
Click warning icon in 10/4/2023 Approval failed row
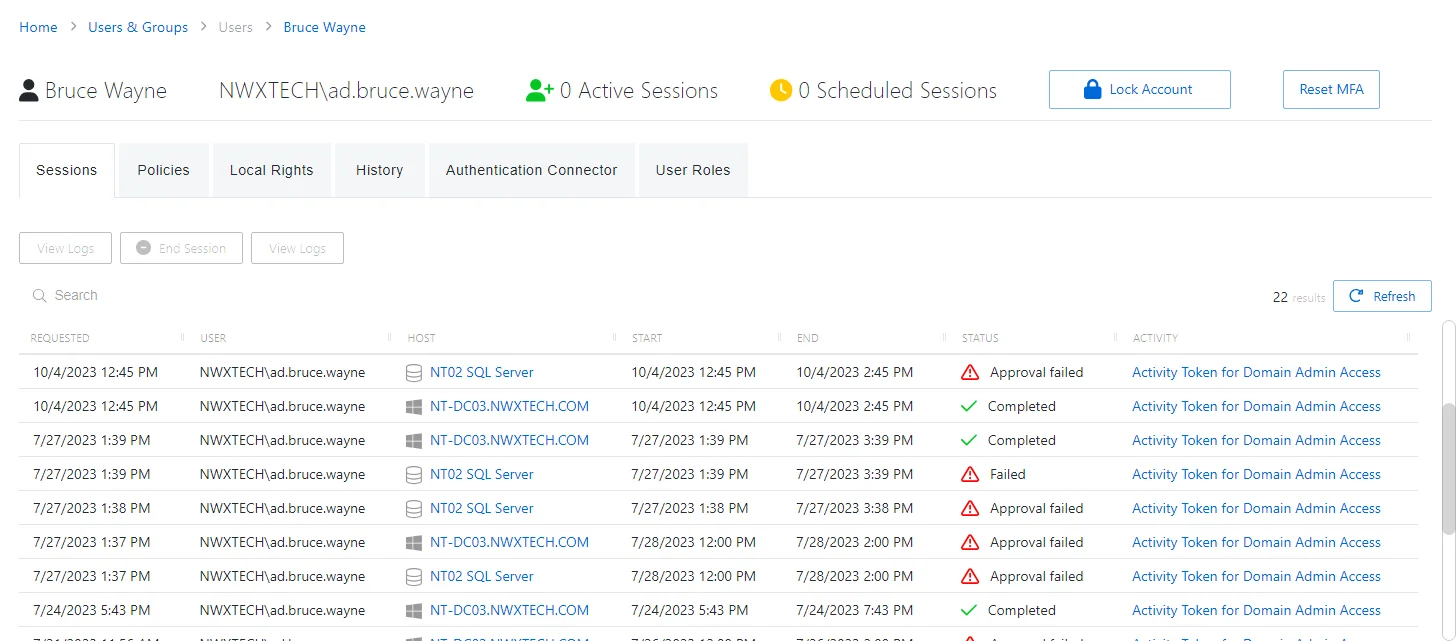tap(969, 372)
